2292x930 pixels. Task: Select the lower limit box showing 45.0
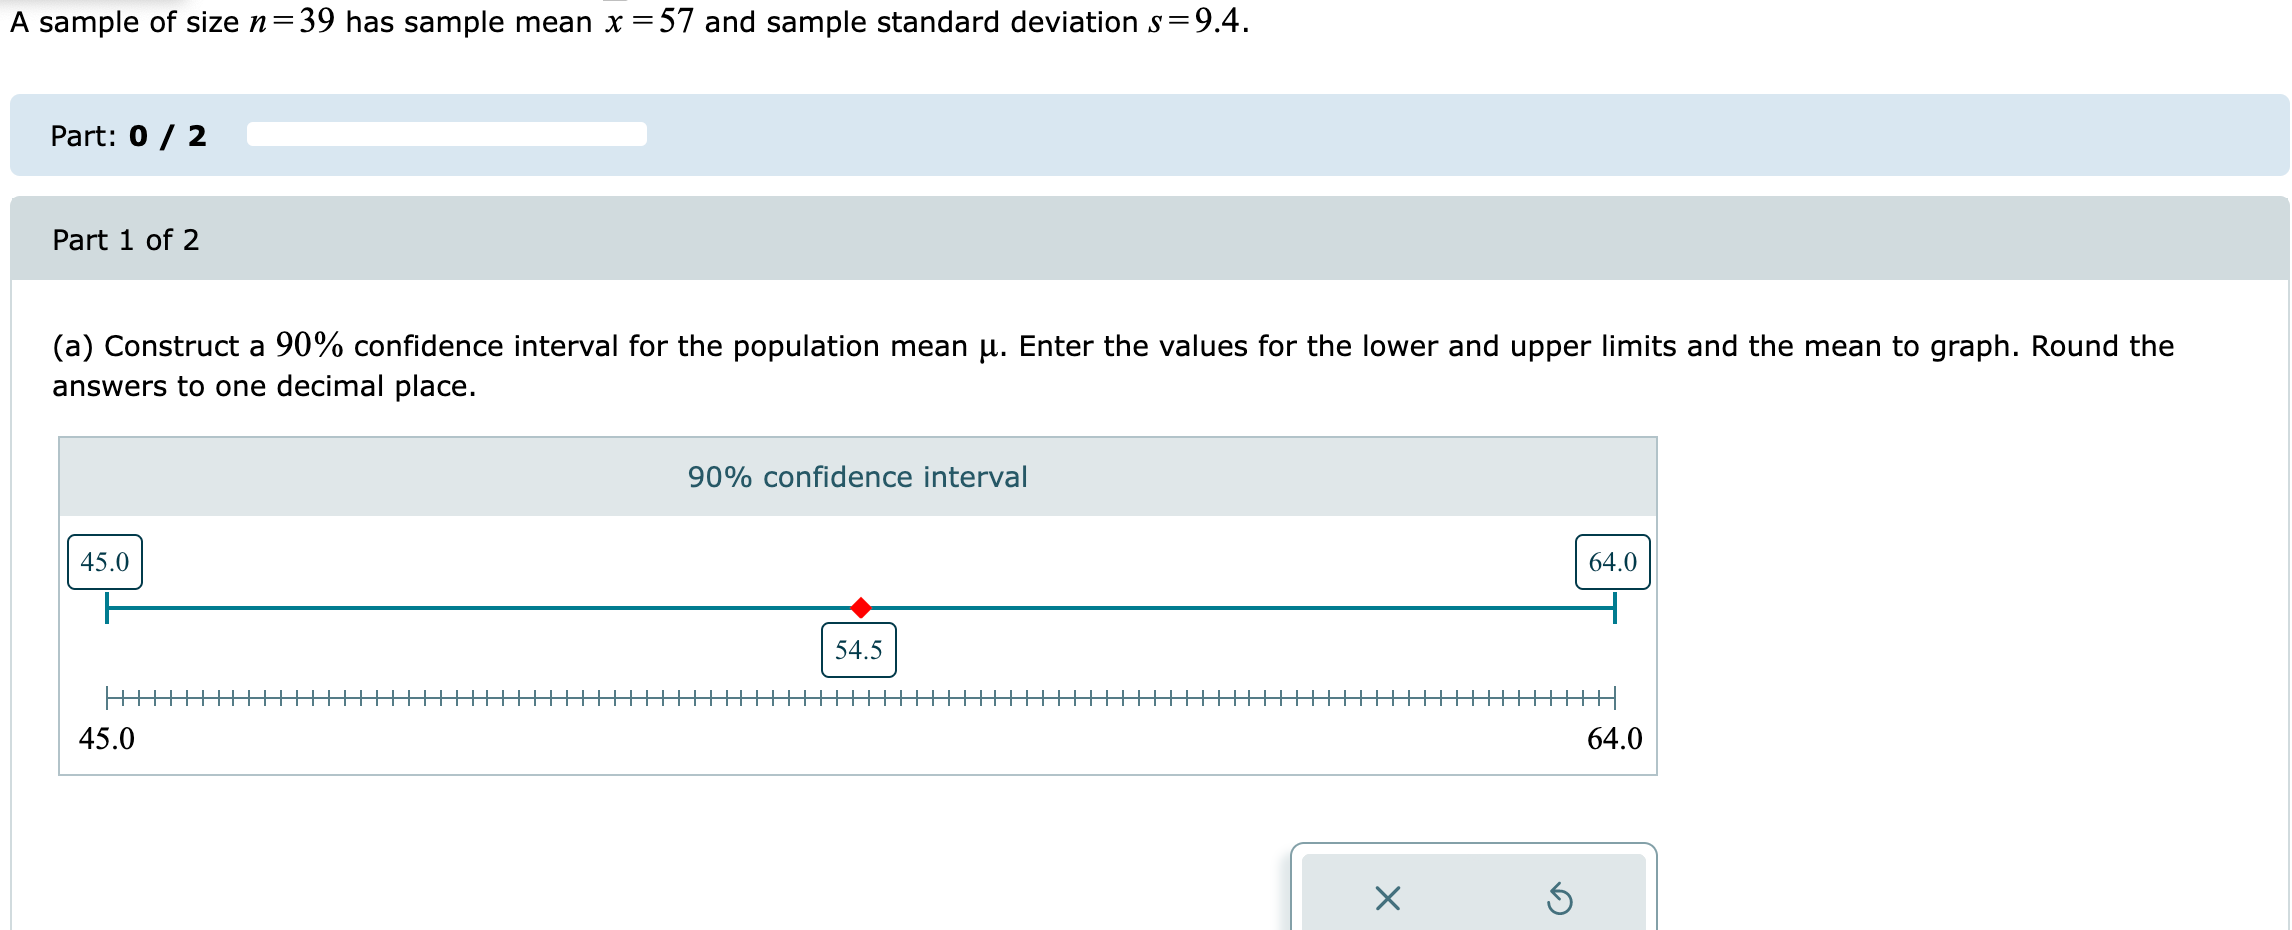coord(106,560)
